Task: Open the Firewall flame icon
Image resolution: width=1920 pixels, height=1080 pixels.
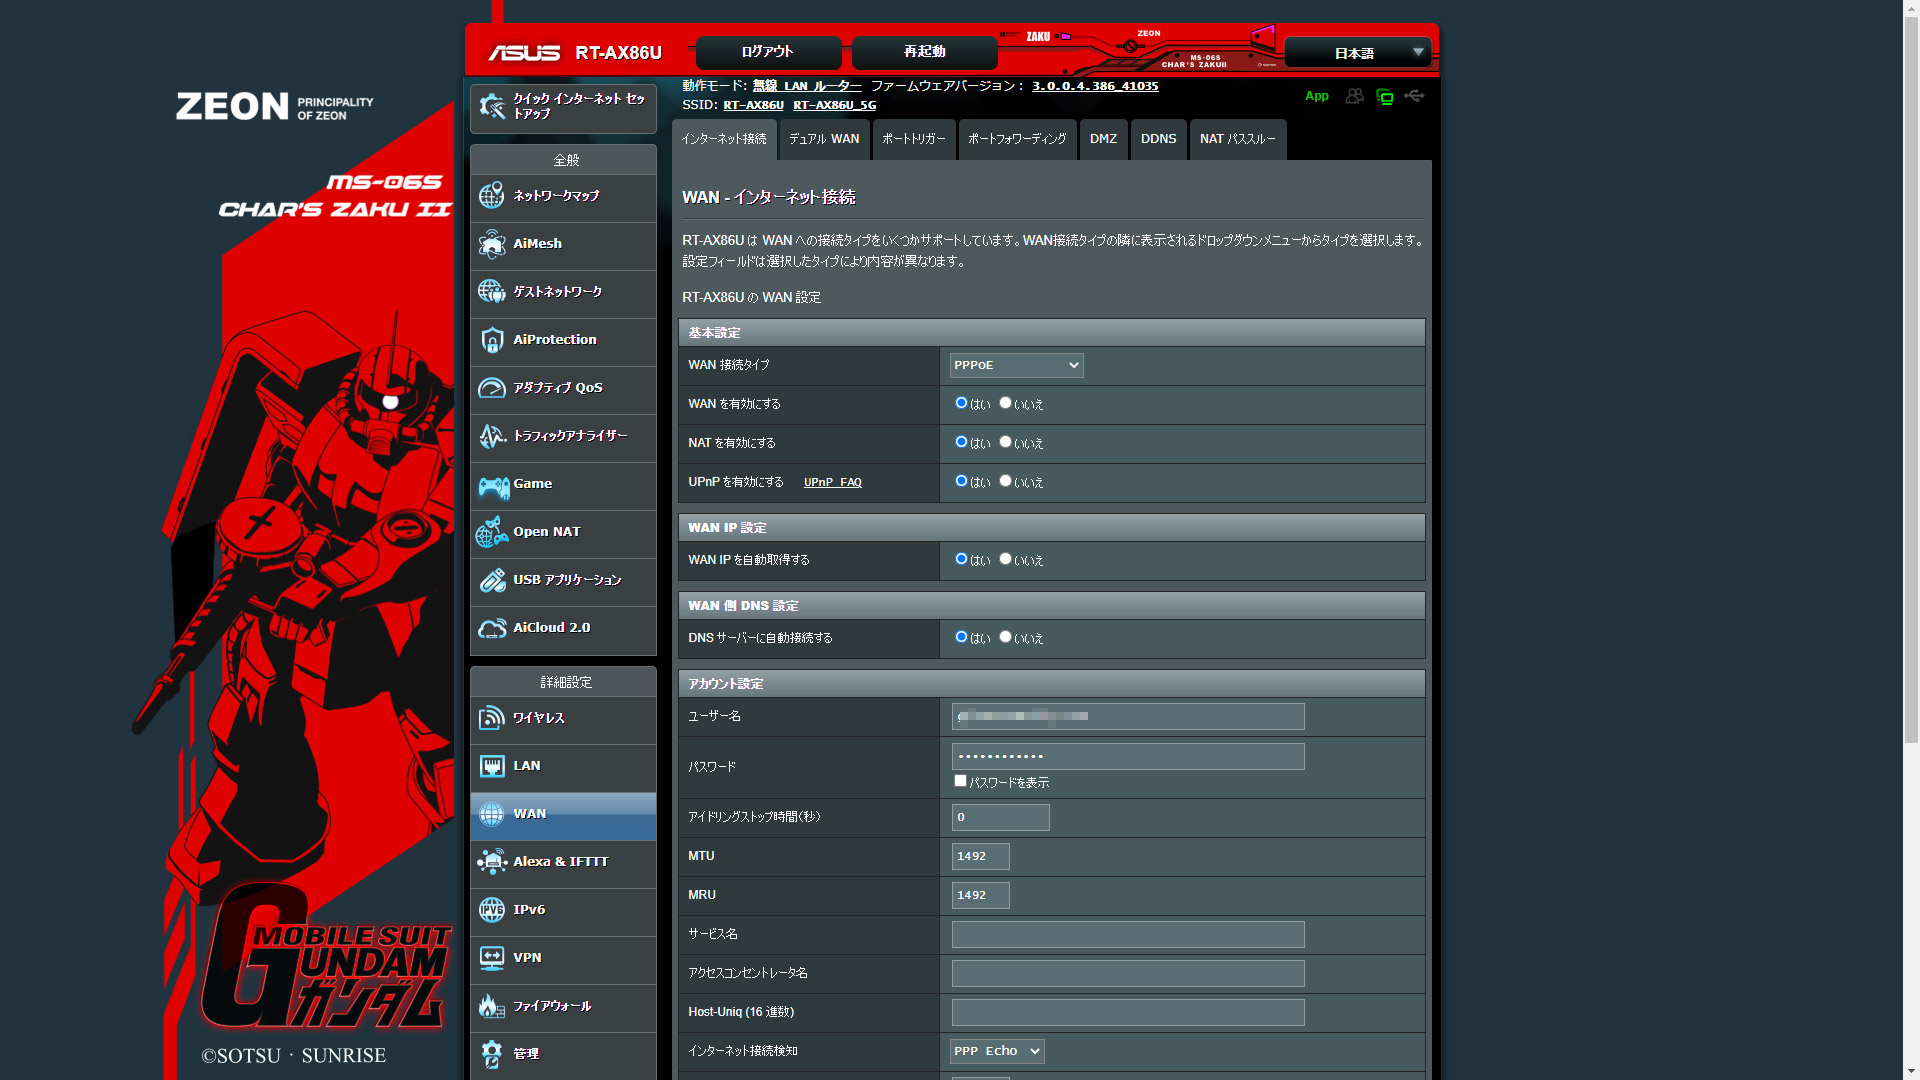Action: 491,1006
